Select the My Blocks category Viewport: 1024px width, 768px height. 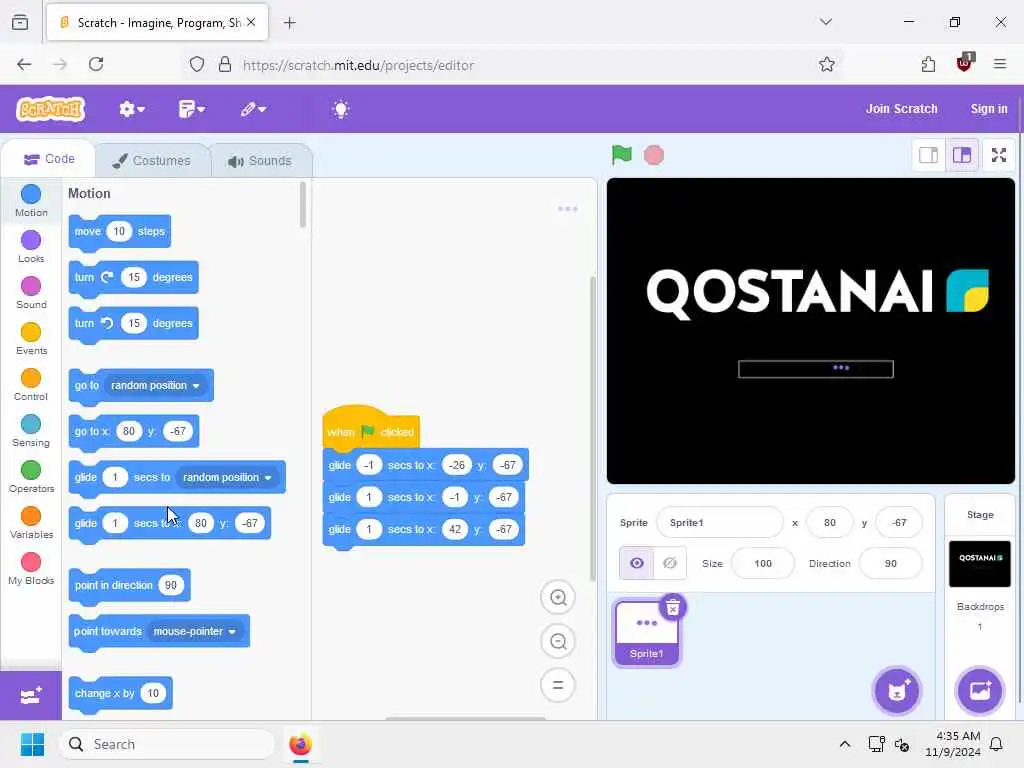coord(31,569)
